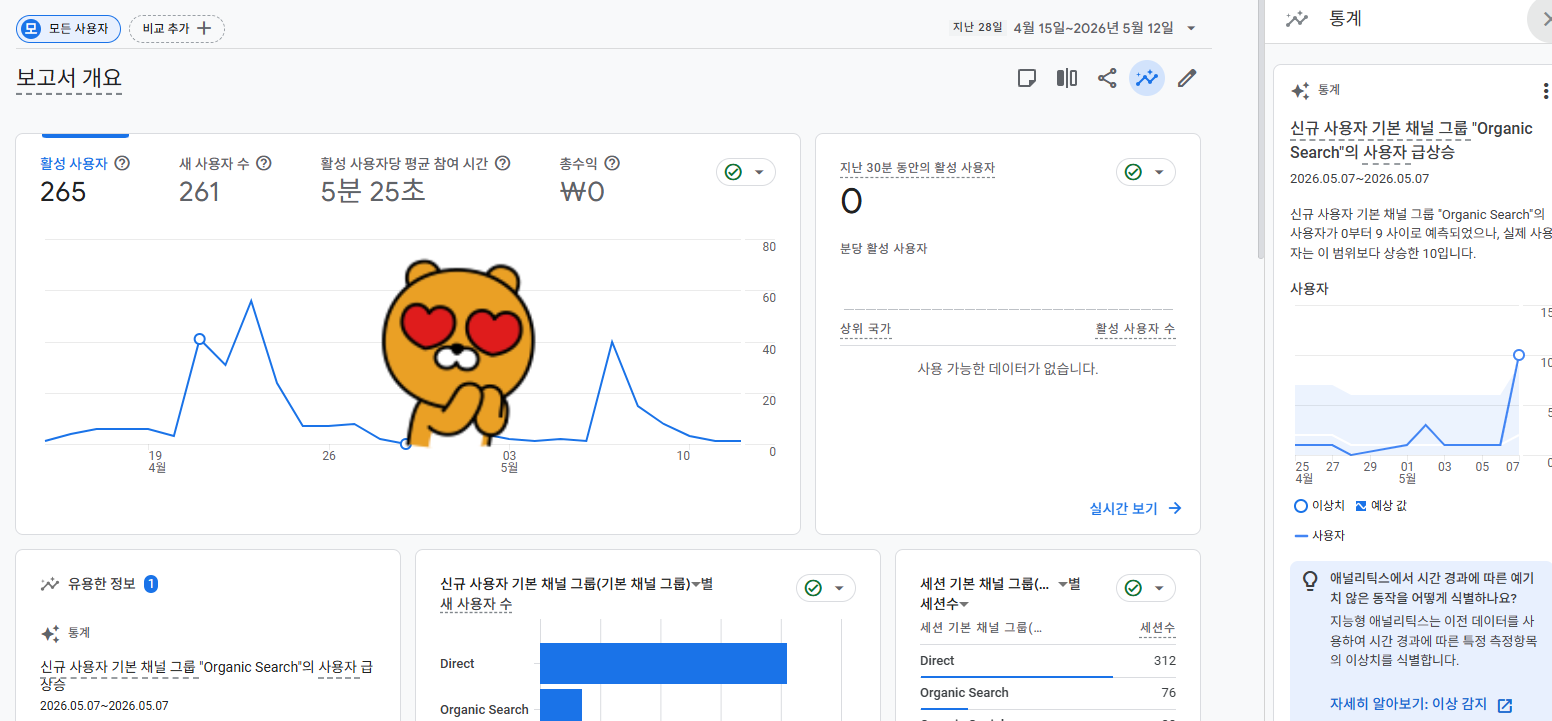
Task: Click the 312 sessions value
Action: click(1164, 661)
